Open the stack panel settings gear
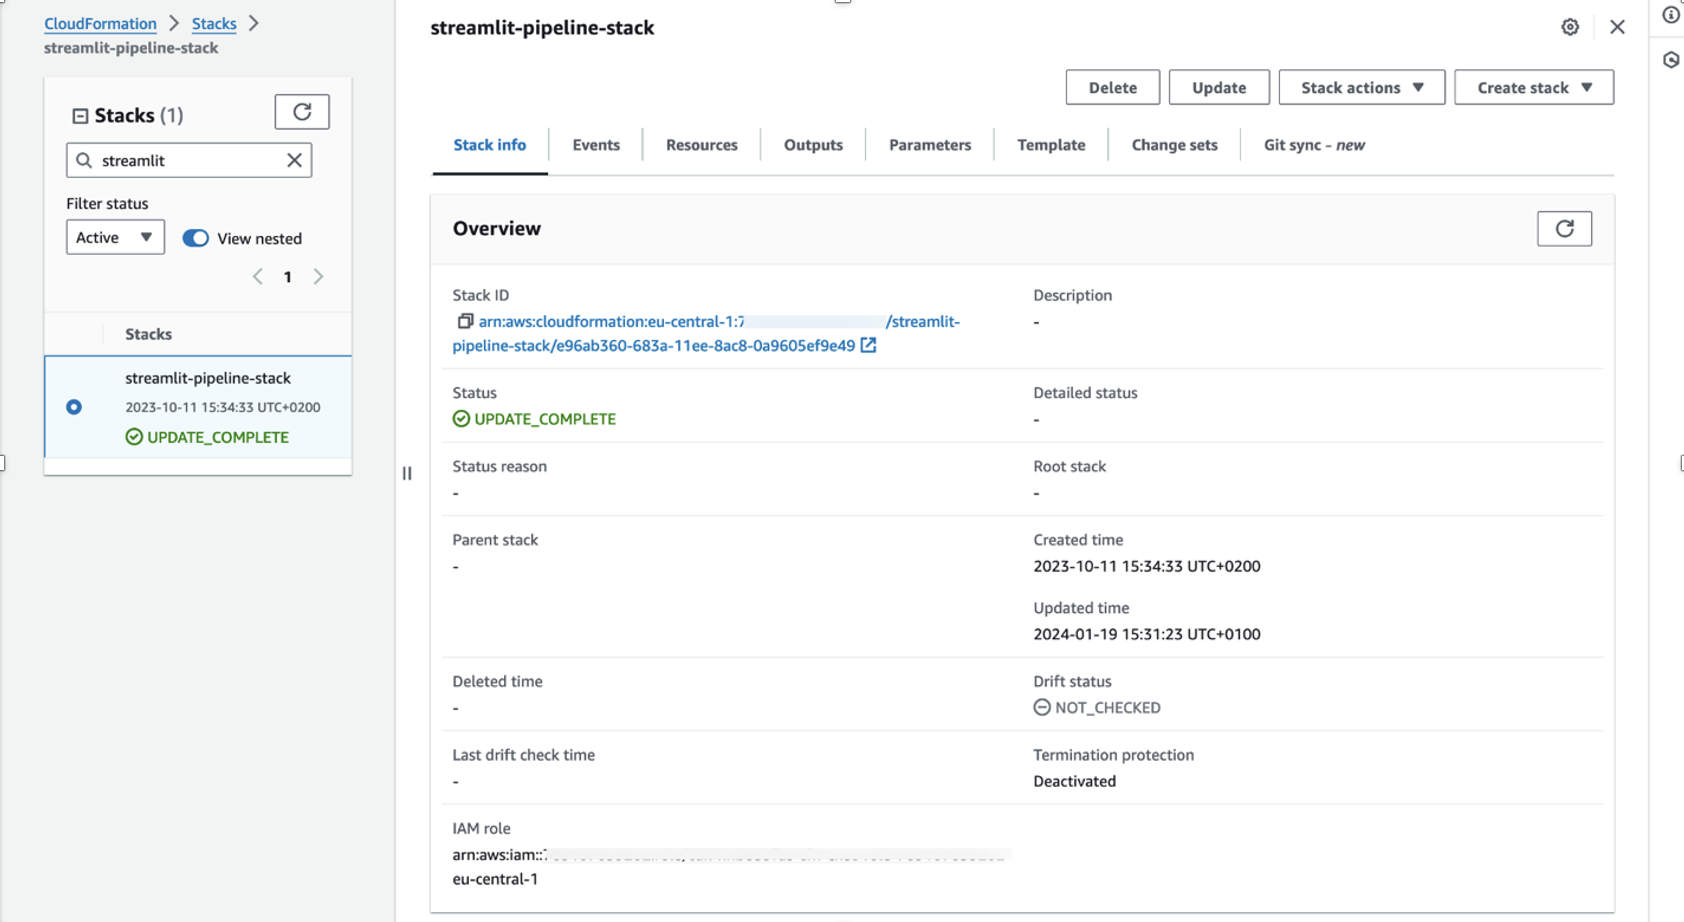The height and width of the screenshot is (922, 1684). 1570,27
